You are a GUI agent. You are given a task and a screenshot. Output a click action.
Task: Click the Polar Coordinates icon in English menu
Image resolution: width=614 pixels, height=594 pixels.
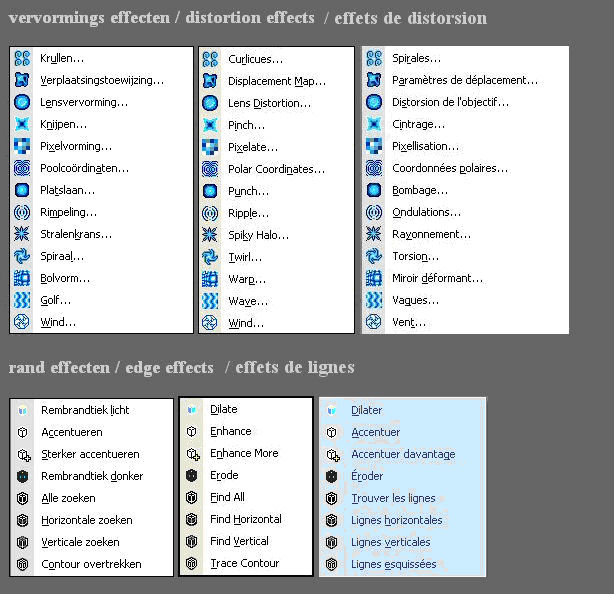tap(210, 169)
